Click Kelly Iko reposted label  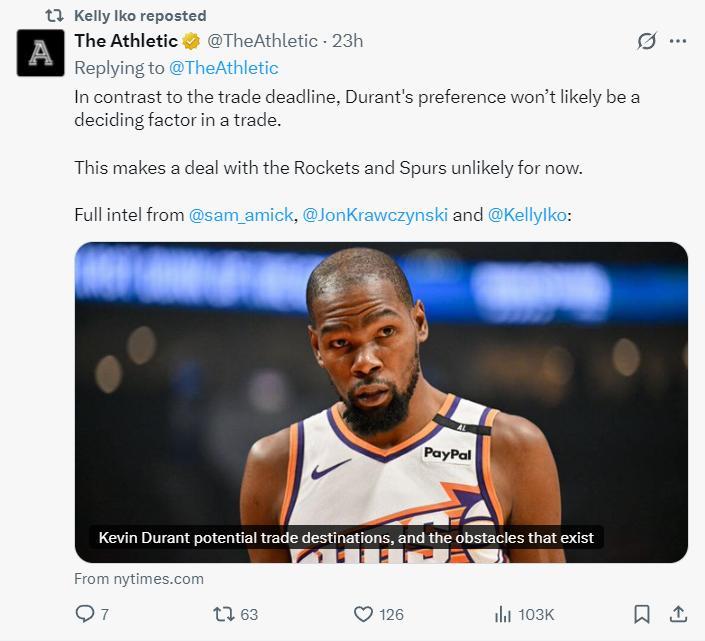(140, 15)
